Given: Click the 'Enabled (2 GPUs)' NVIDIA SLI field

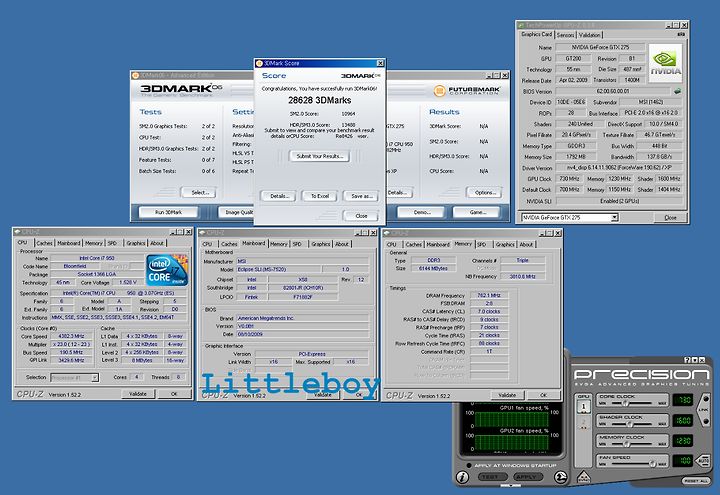Looking at the screenshot, I should click(x=619, y=201).
